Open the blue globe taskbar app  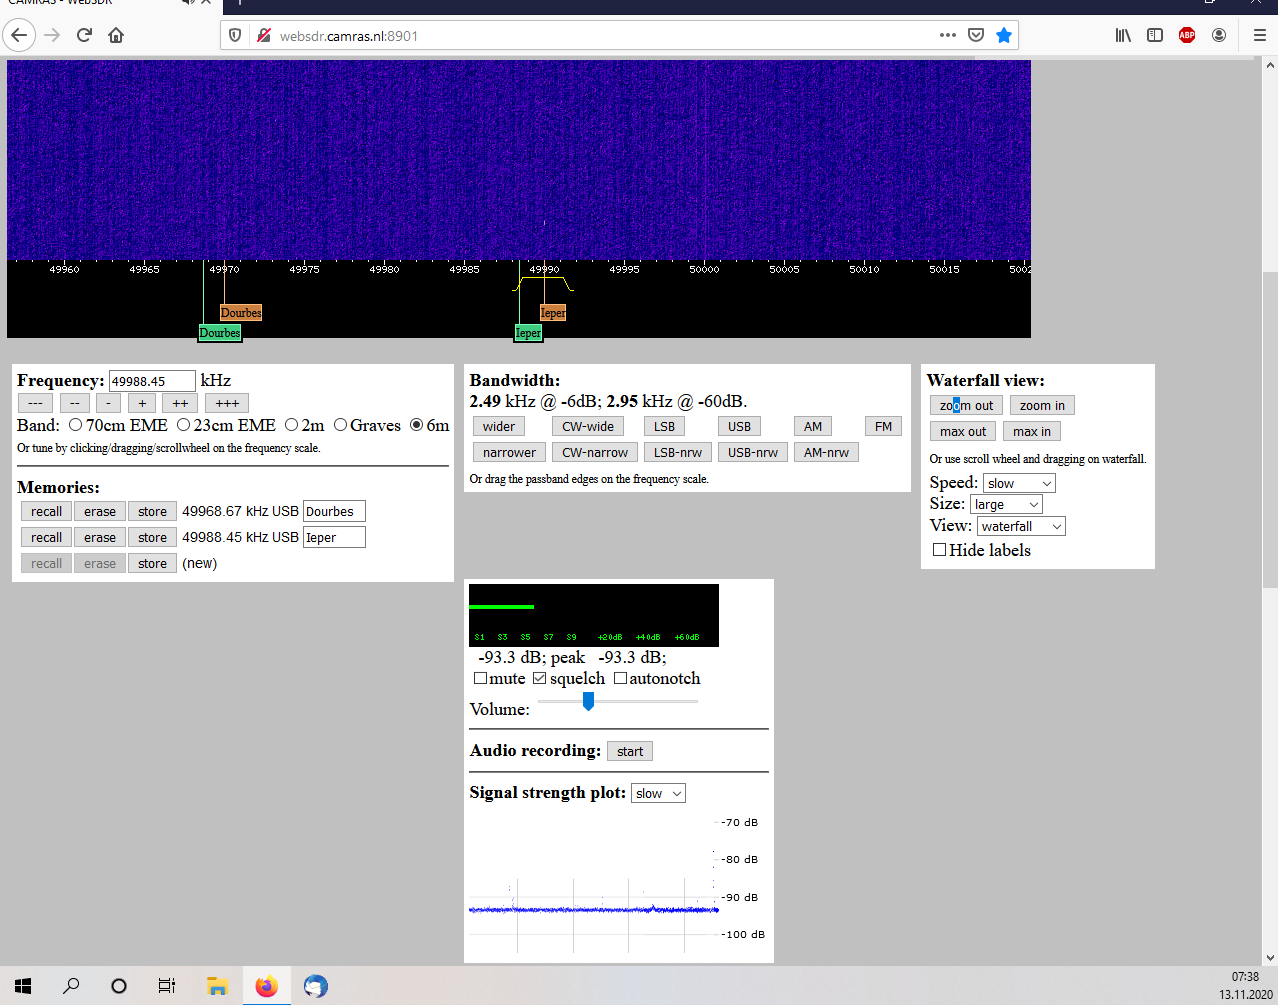pyautogui.click(x=316, y=986)
